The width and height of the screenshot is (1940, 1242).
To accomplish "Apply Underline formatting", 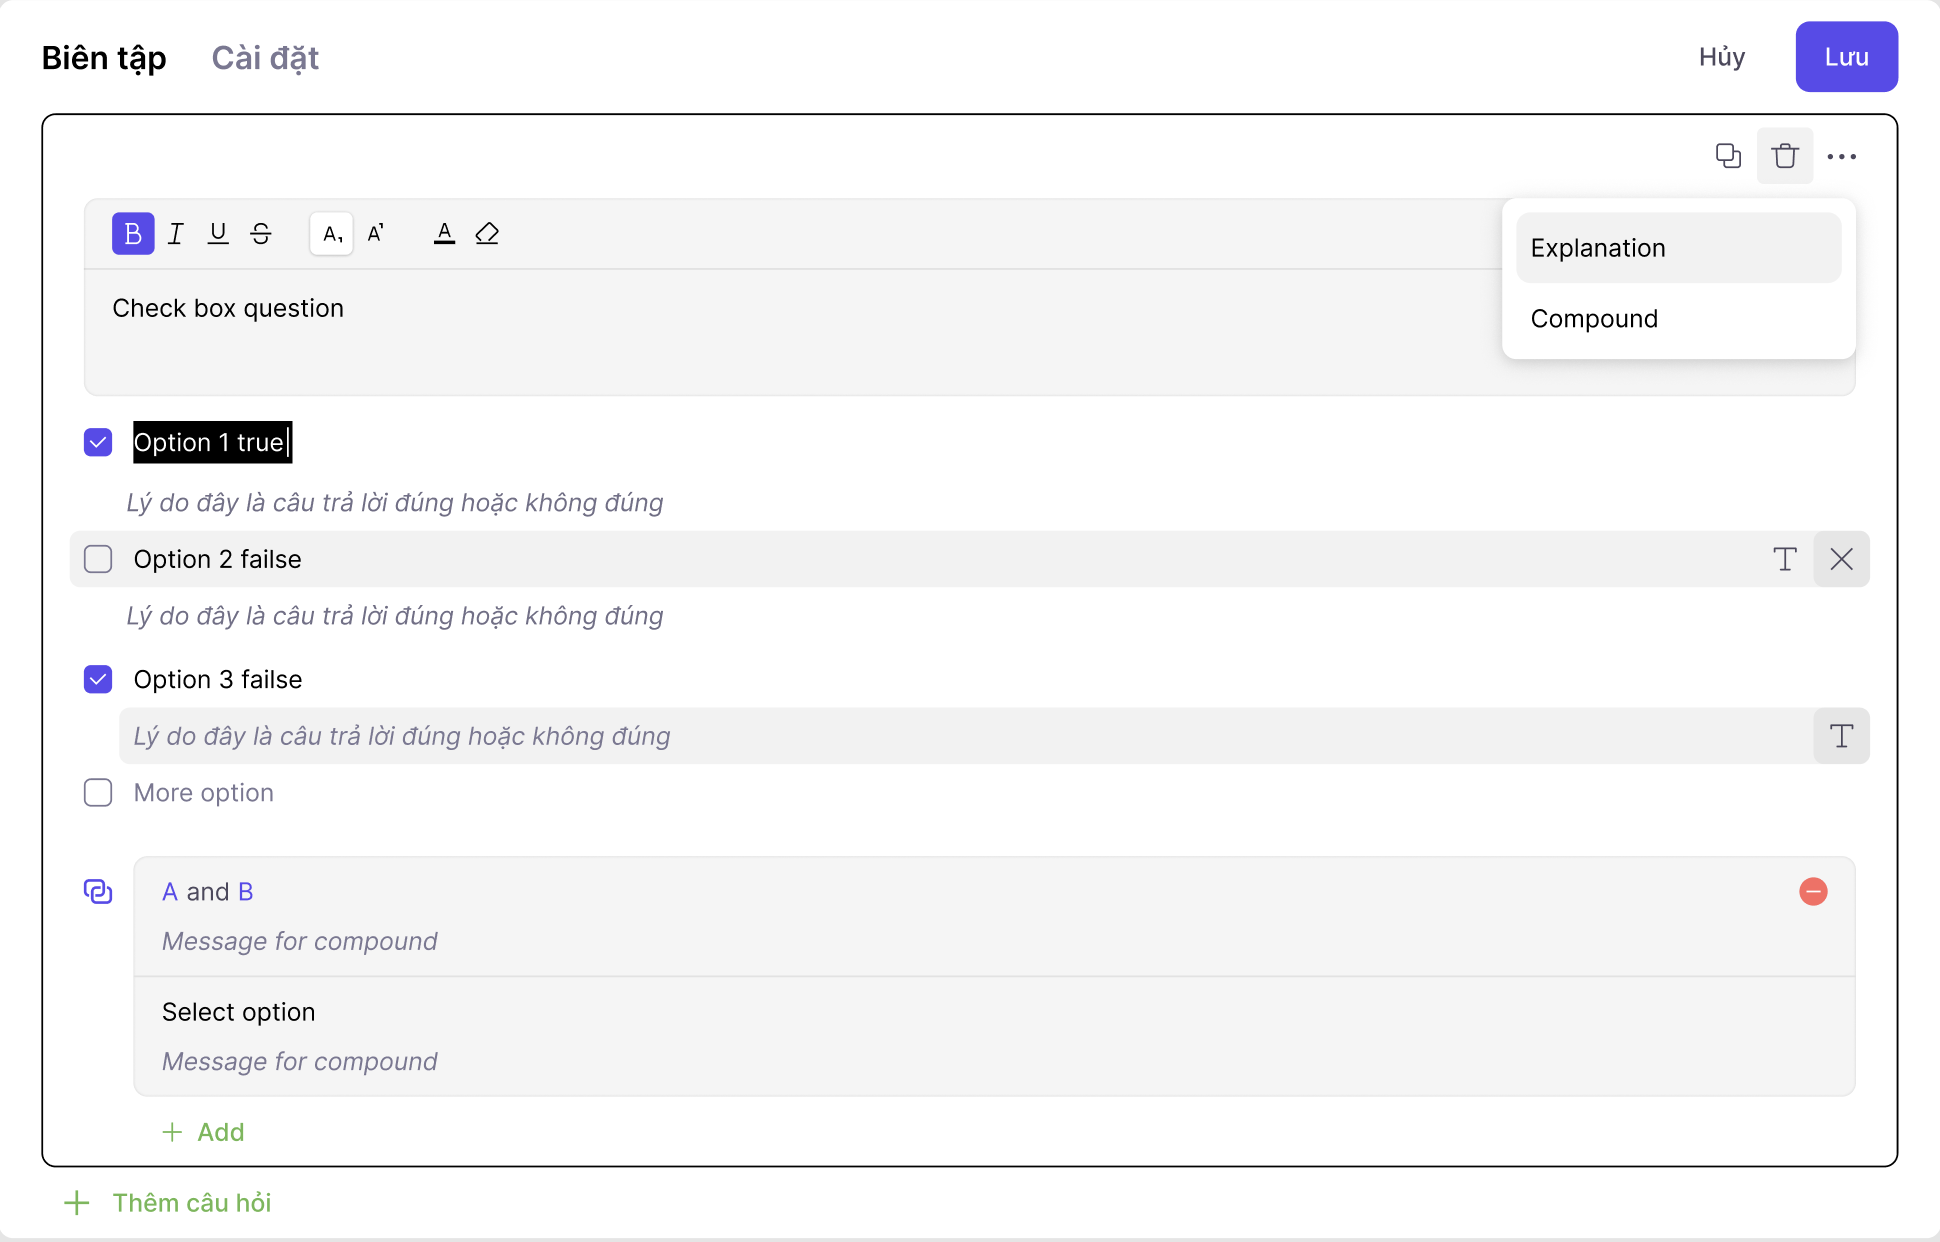I will pos(218,234).
